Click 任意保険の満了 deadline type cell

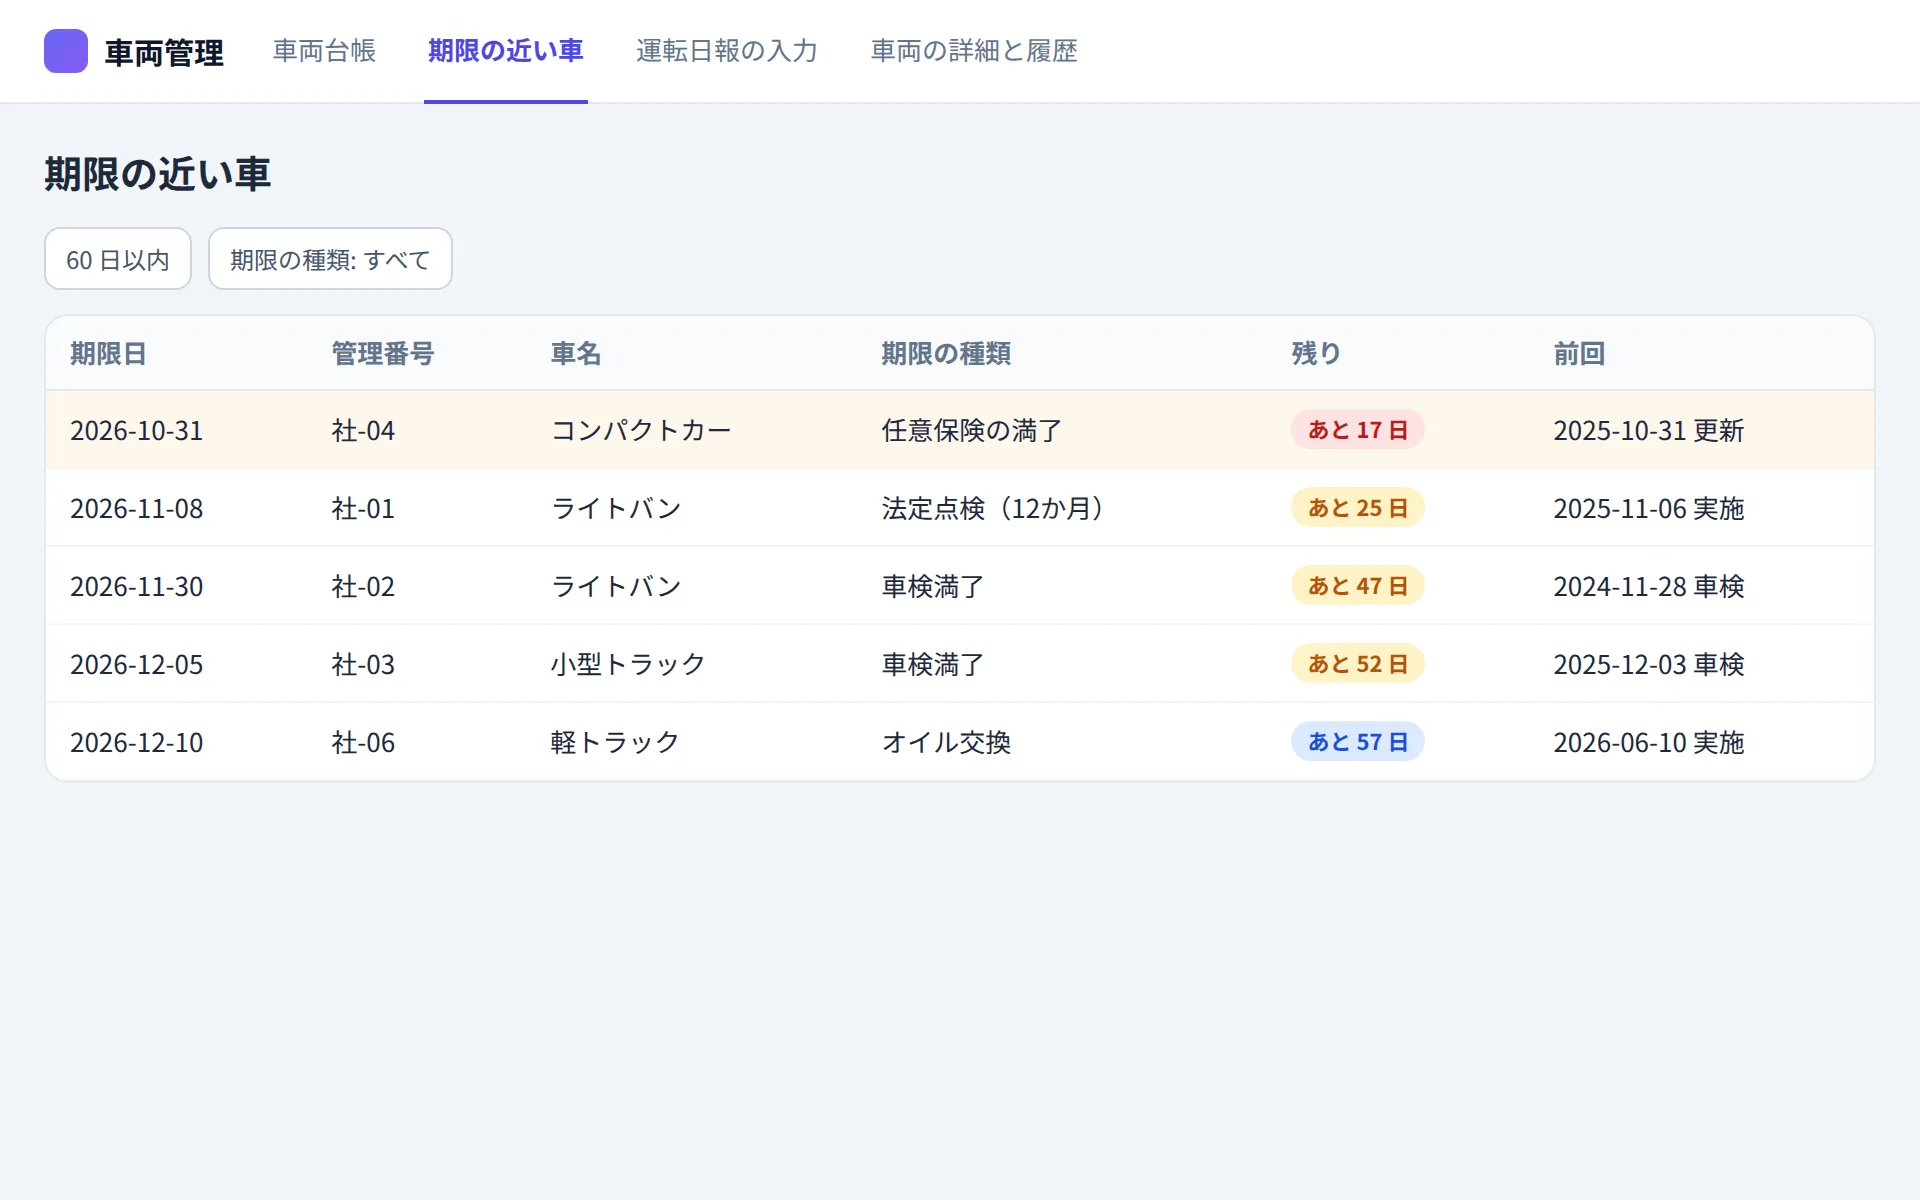click(x=972, y=430)
